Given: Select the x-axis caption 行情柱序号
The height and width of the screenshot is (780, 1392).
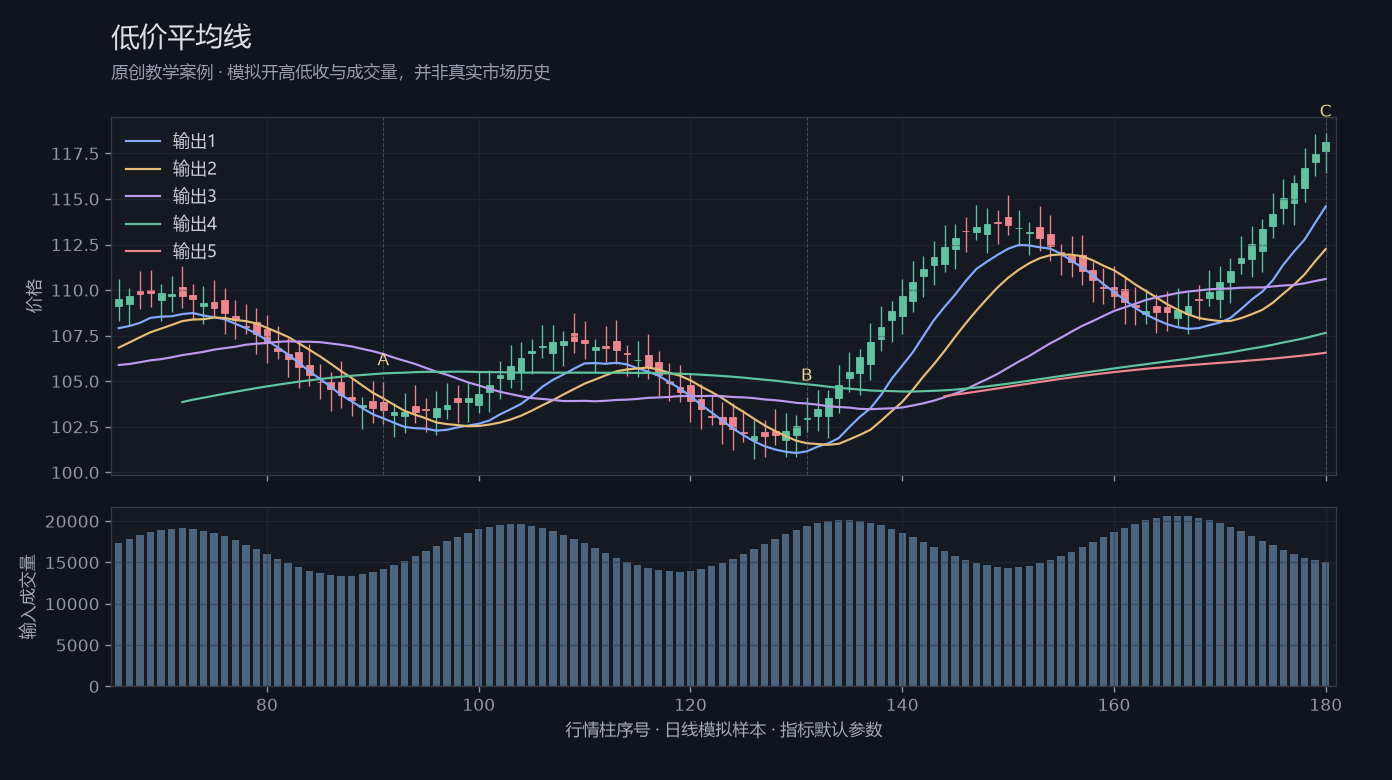Looking at the screenshot, I should pyautogui.click(x=724, y=730).
